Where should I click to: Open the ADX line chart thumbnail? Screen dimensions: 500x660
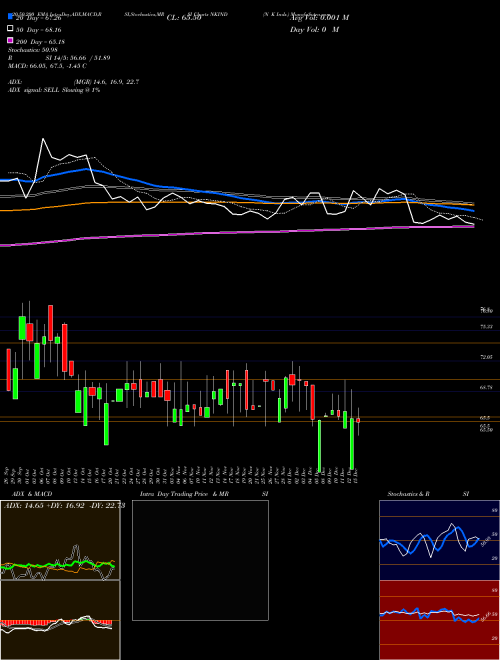coord(60,540)
